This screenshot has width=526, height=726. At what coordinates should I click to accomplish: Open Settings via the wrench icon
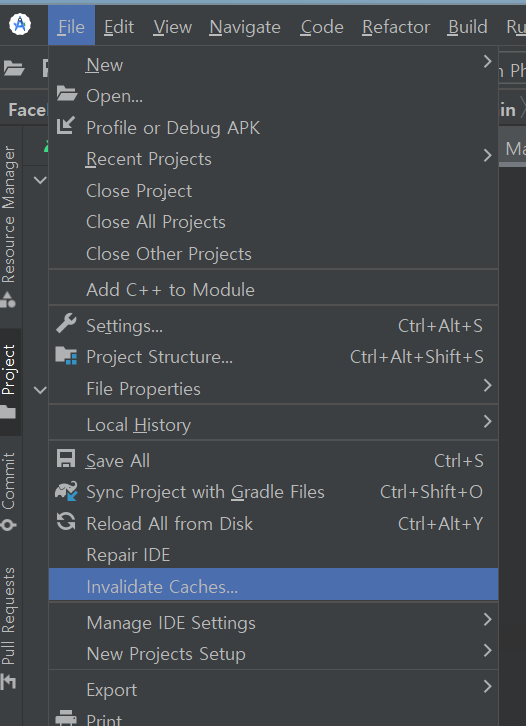tap(66, 324)
